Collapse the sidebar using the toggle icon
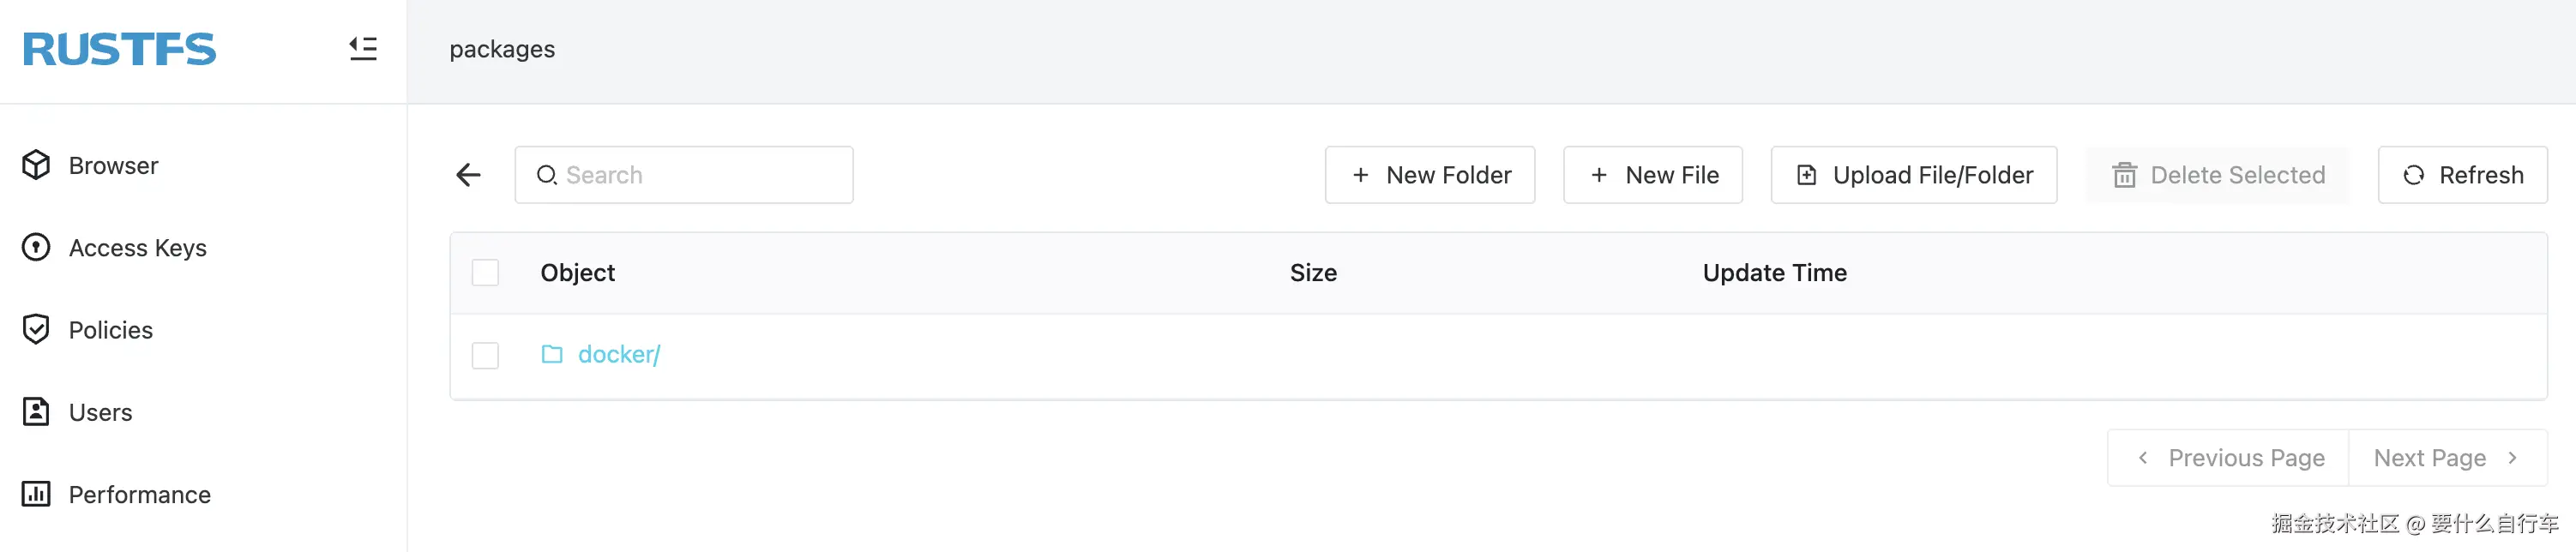2576x552 pixels. [363, 48]
